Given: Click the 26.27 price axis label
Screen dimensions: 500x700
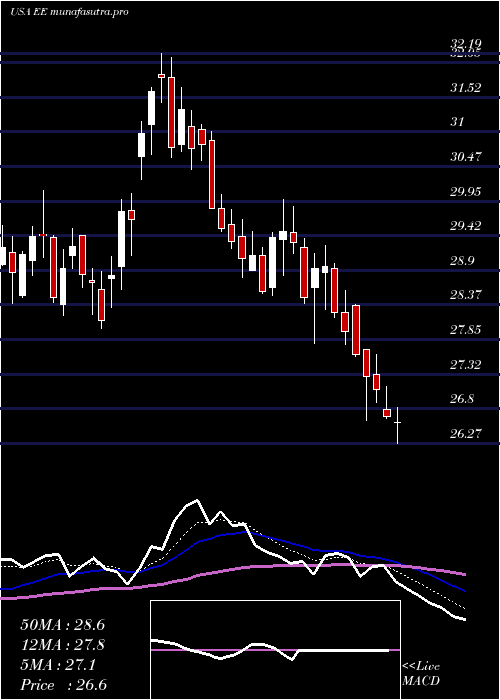Looking at the screenshot, I should (x=466, y=433).
